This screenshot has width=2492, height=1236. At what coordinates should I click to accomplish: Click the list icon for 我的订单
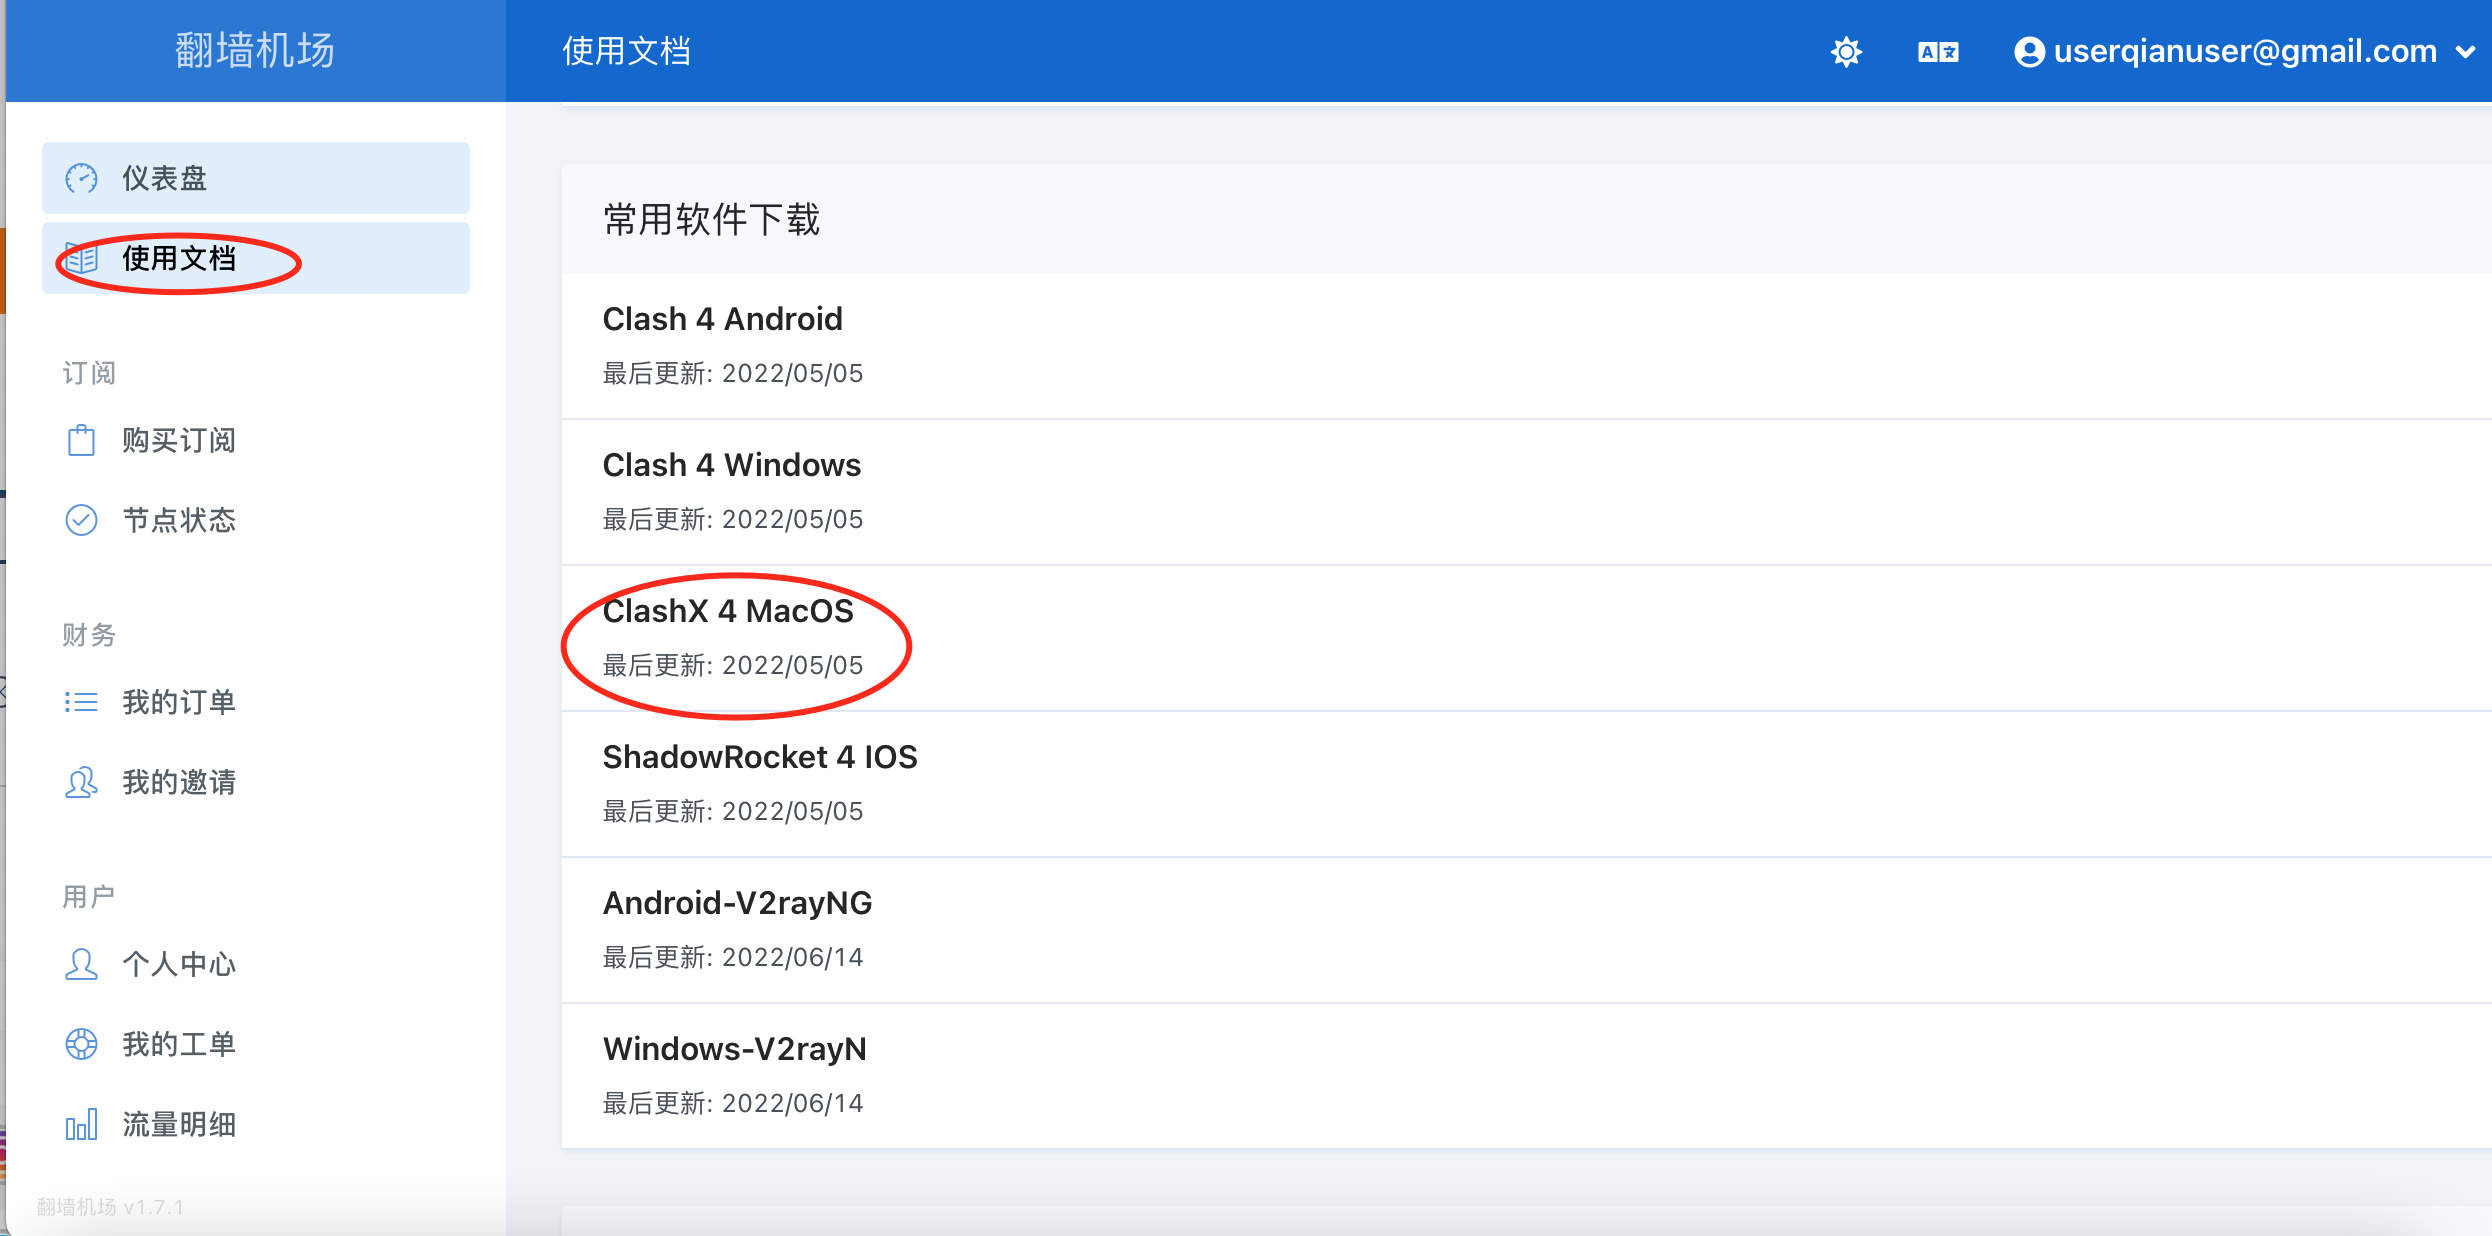click(81, 702)
